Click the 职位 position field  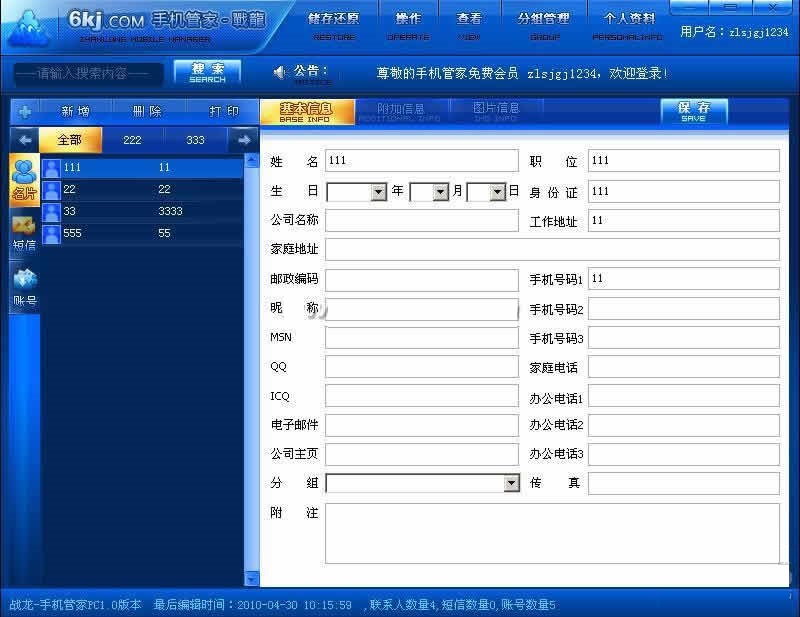pos(684,161)
